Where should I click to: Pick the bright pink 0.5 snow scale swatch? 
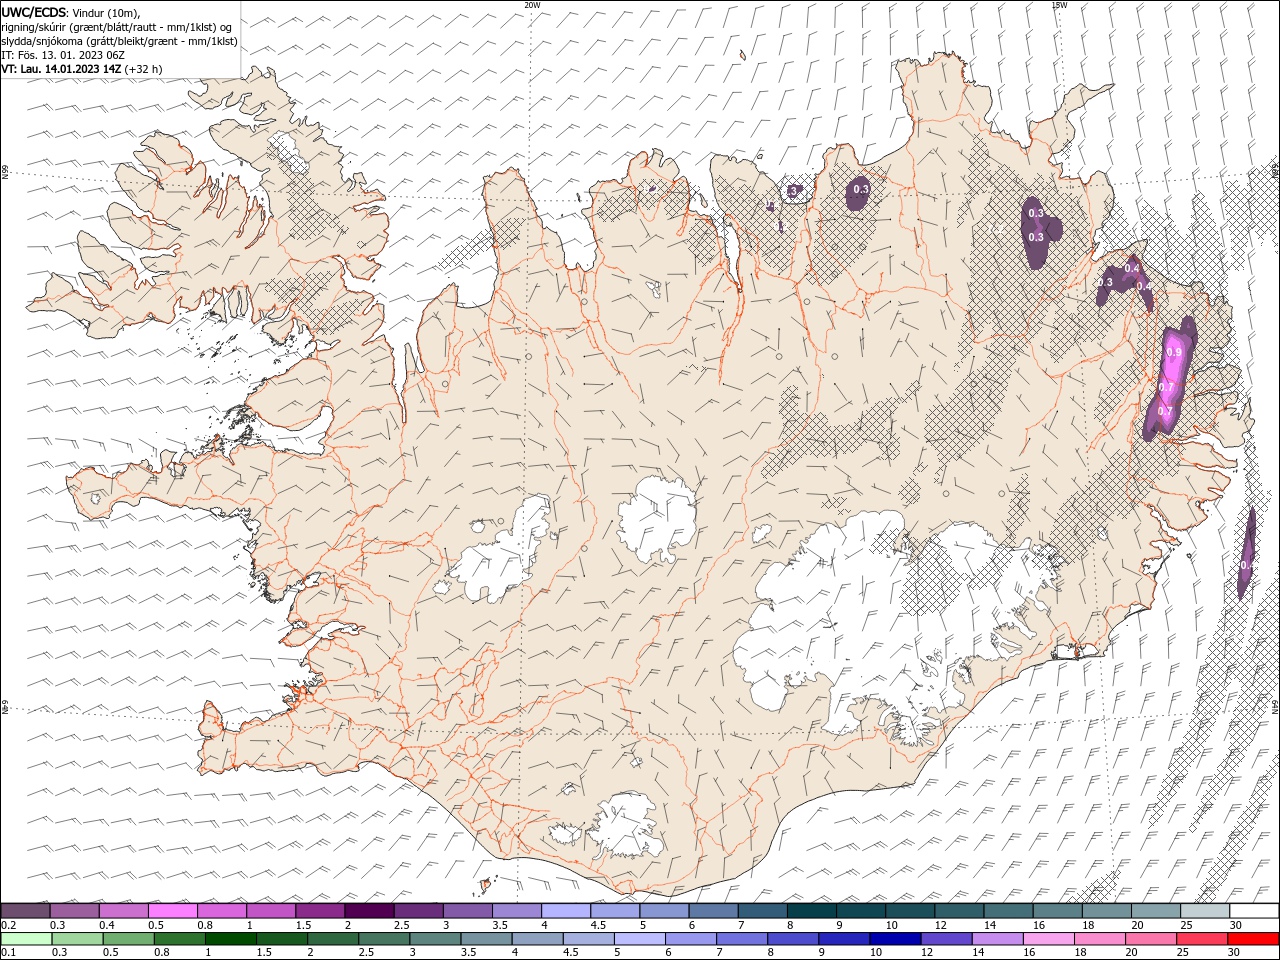click(172, 911)
